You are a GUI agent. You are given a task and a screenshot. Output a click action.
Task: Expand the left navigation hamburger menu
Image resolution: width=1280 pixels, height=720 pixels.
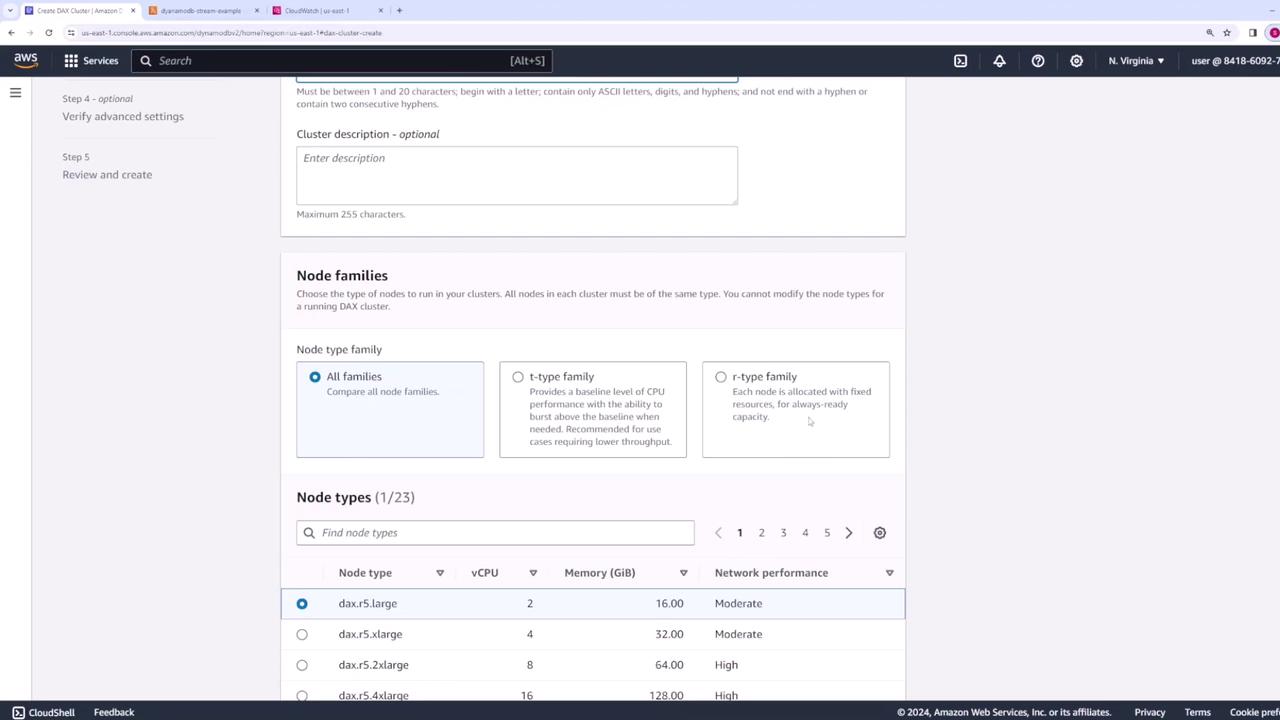[x=15, y=93]
